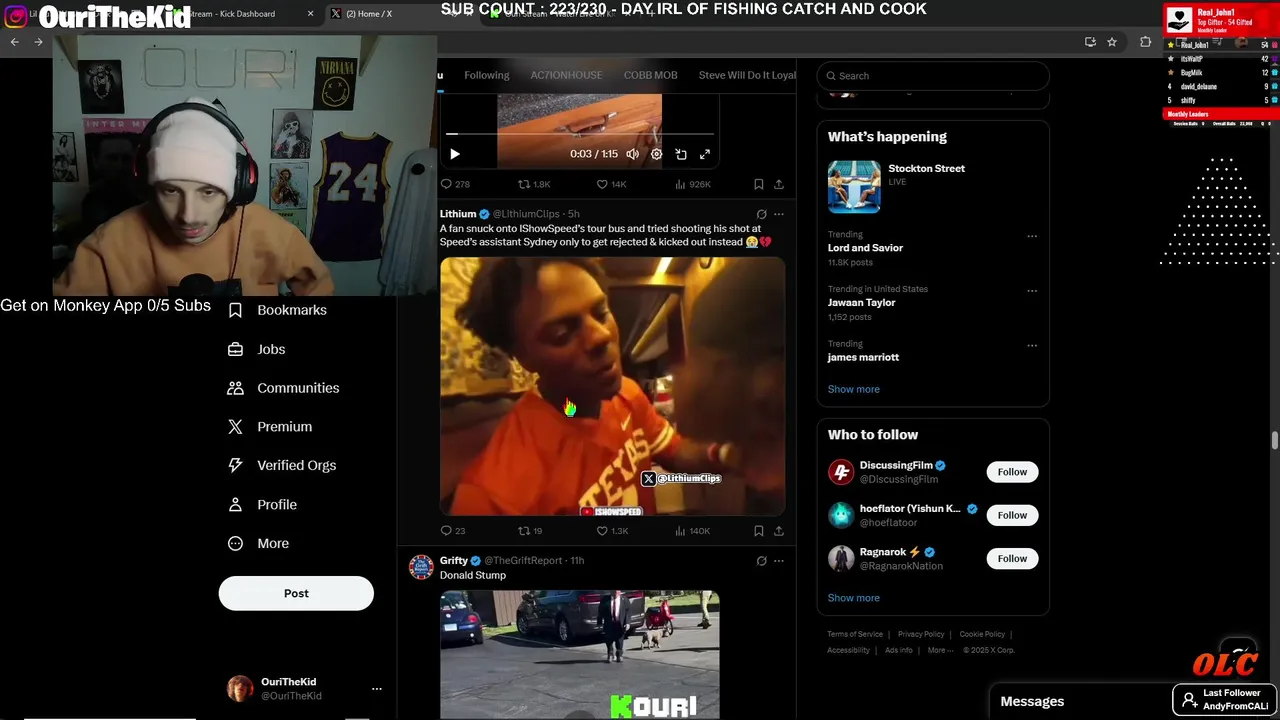Open Bookmarks in the sidebar
This screenshot has height=720, width=1280.
click(x=277, y=310)
